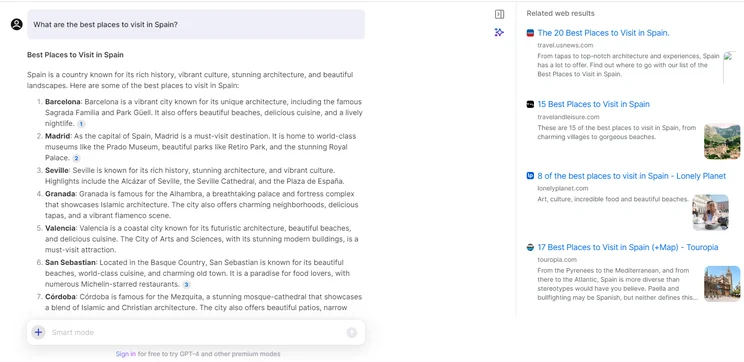Focus the Smart mode message input field

click(x=195, y=333)
